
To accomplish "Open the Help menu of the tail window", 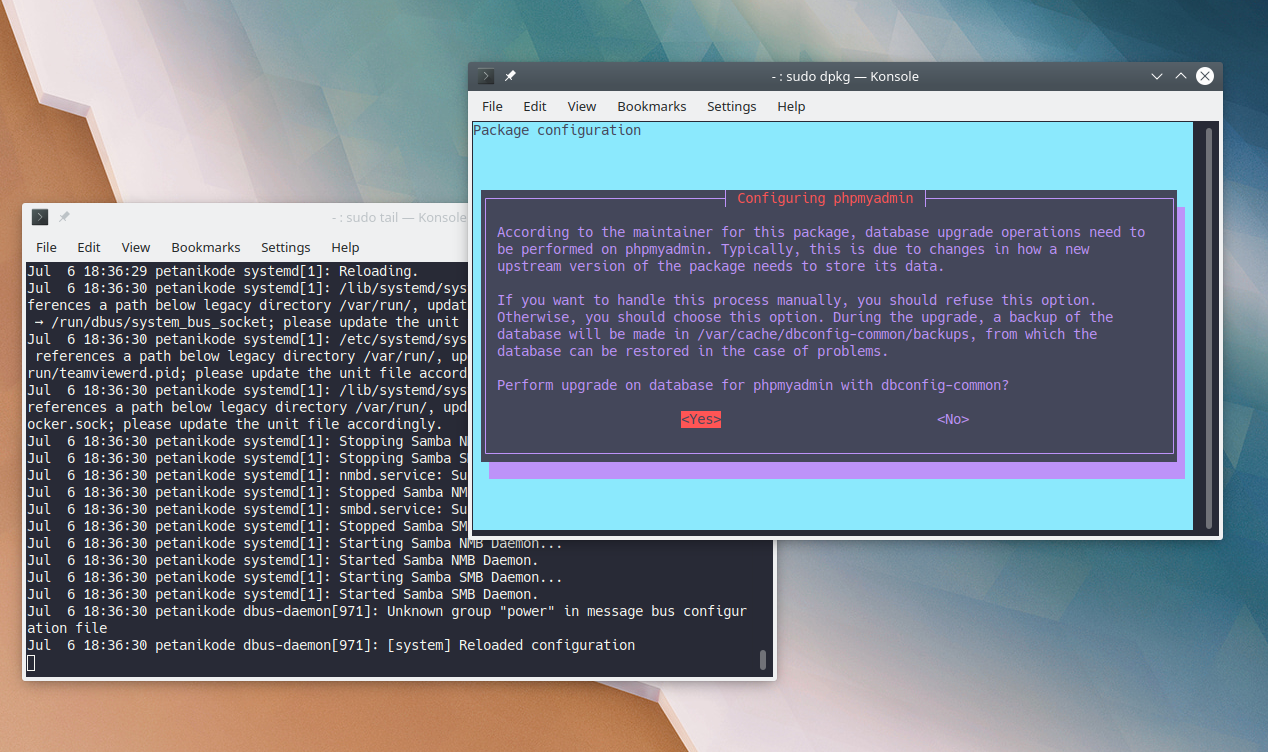I will pos(345,247).
